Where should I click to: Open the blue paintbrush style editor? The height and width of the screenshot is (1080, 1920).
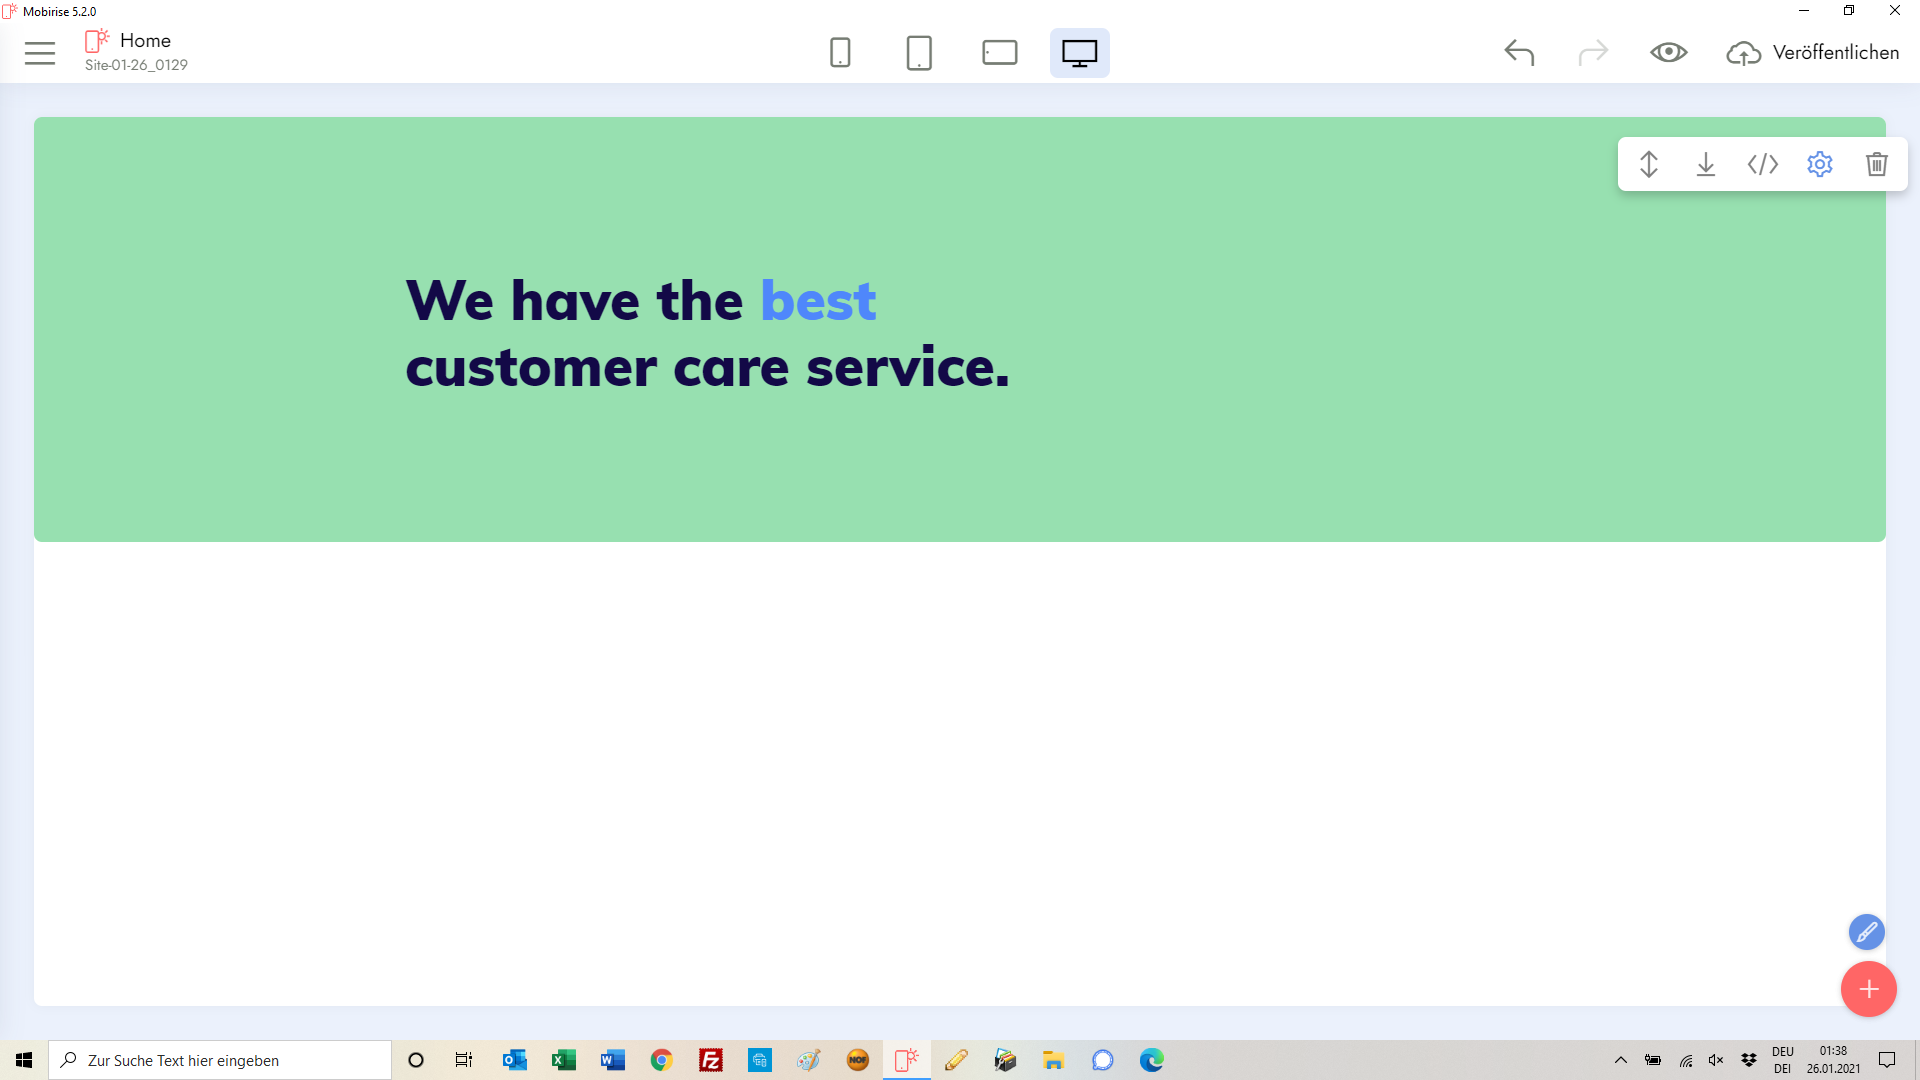(1866, 932)
